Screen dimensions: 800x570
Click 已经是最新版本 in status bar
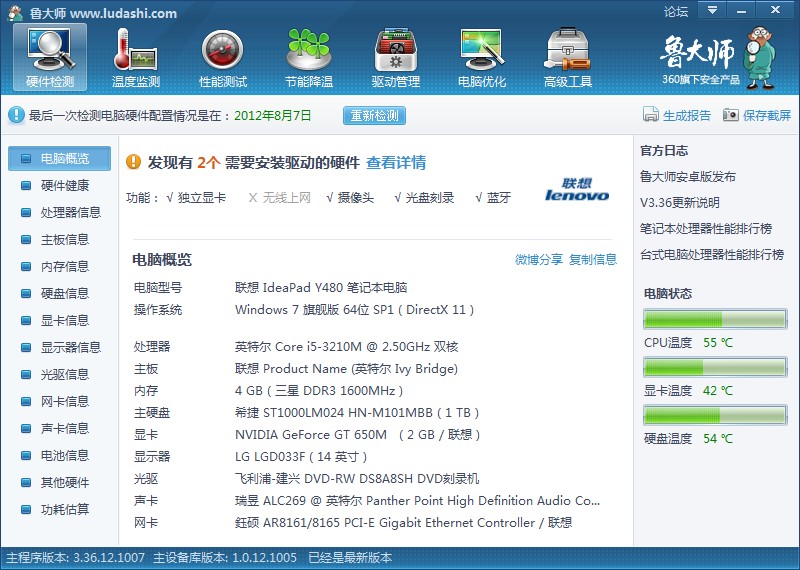point(350,557)
